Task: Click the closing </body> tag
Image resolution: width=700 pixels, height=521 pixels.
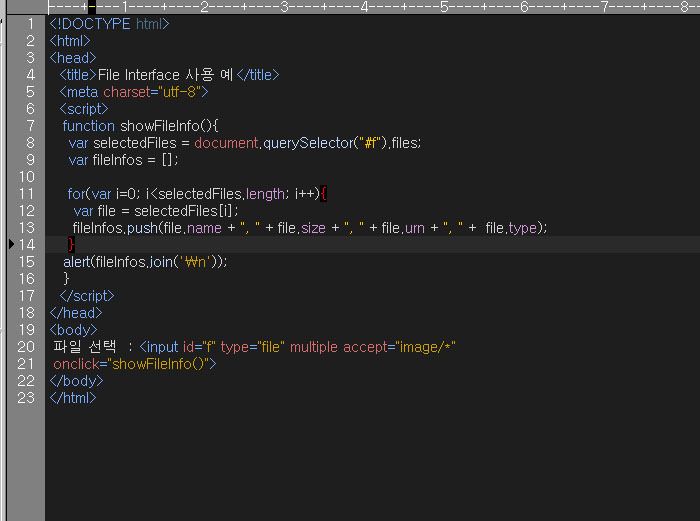Action: click(76, 381)
